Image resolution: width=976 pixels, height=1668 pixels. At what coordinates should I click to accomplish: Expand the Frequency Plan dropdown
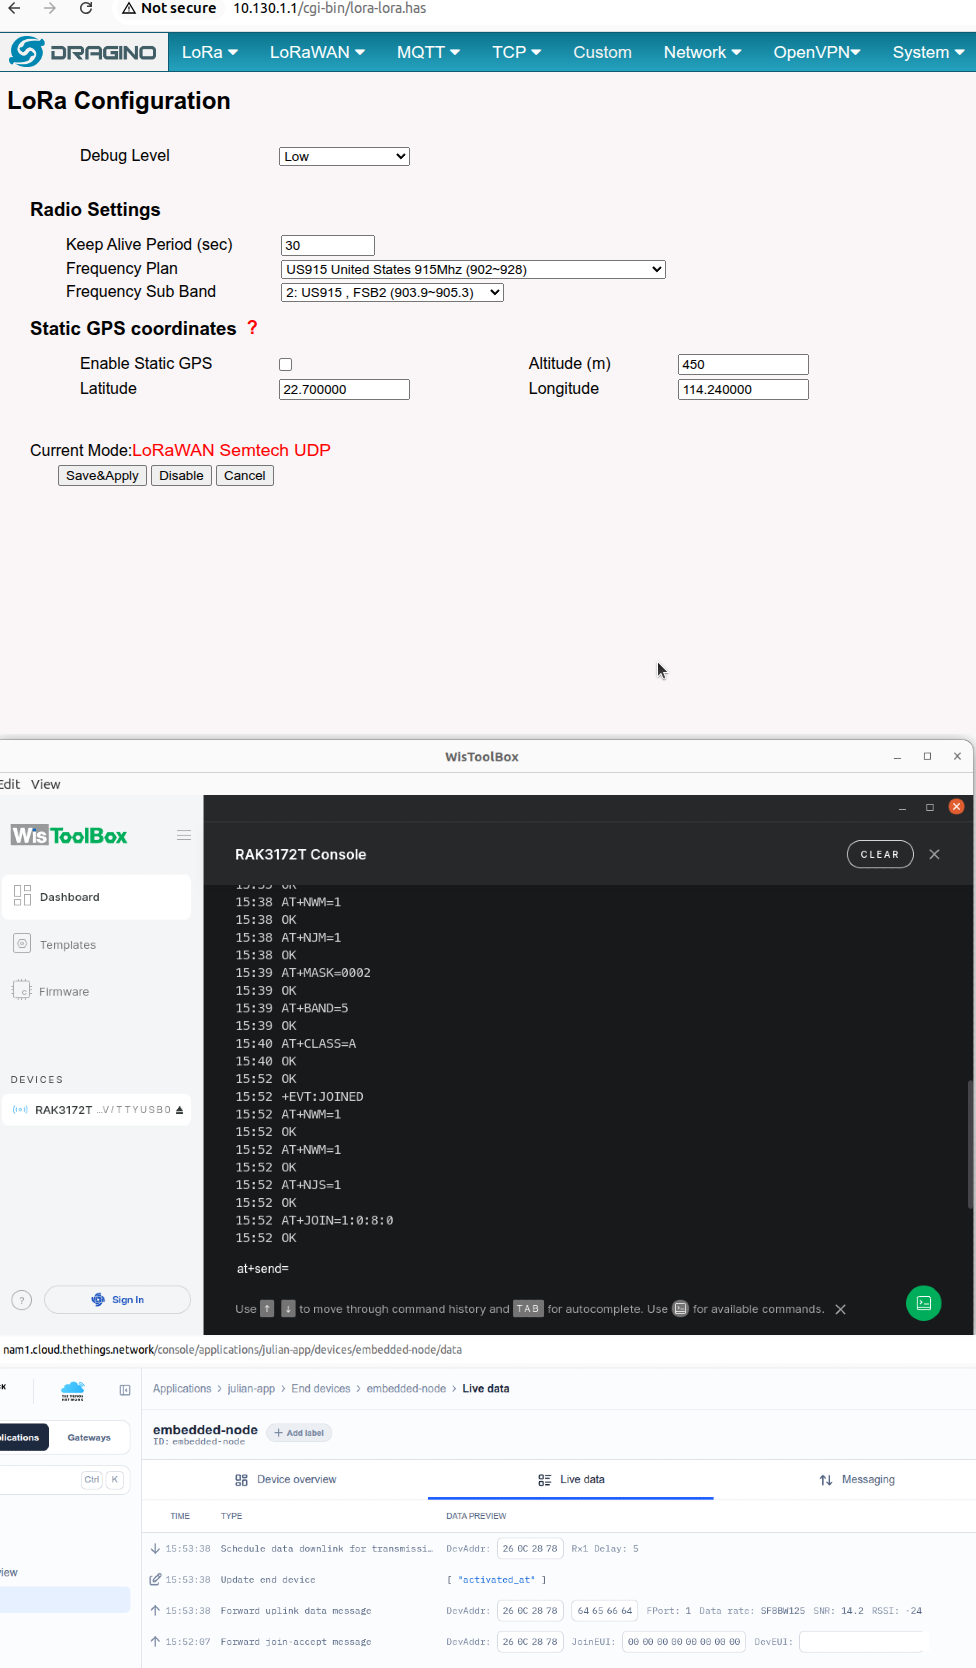473,270
